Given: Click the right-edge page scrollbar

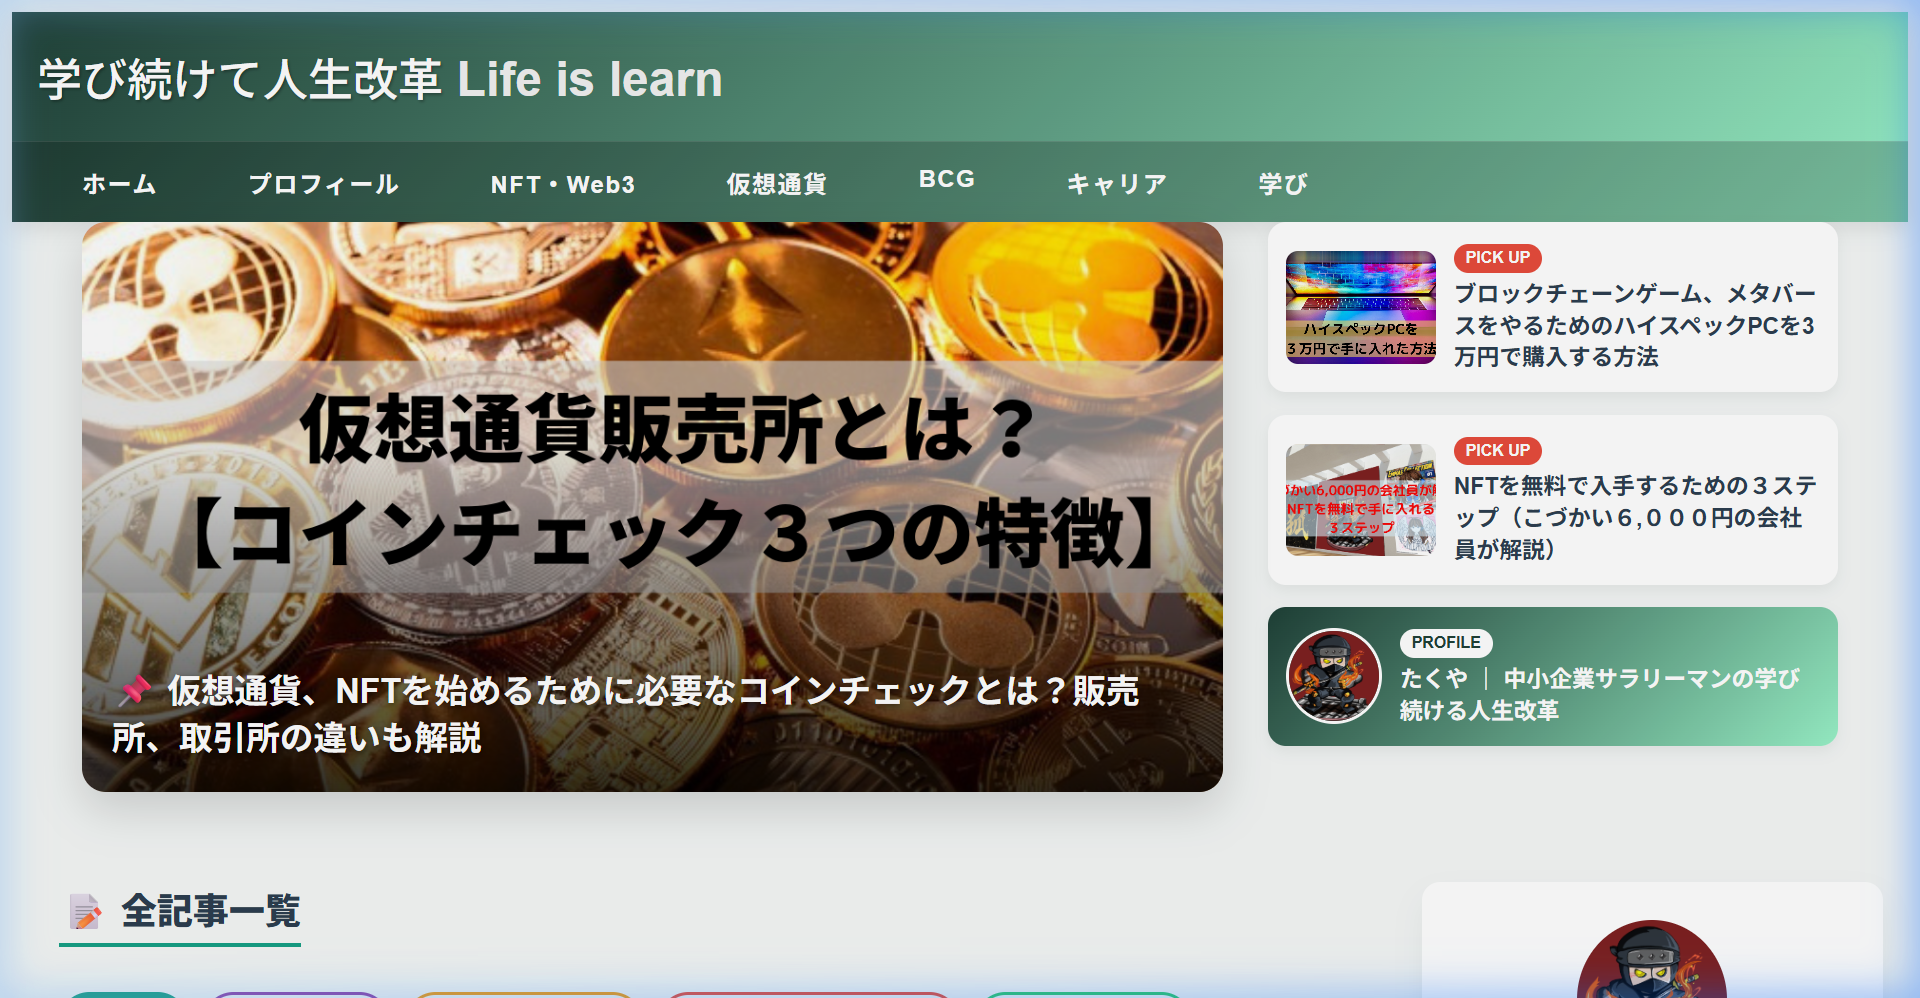Looking at the screenshot, I should [1911, 500].
